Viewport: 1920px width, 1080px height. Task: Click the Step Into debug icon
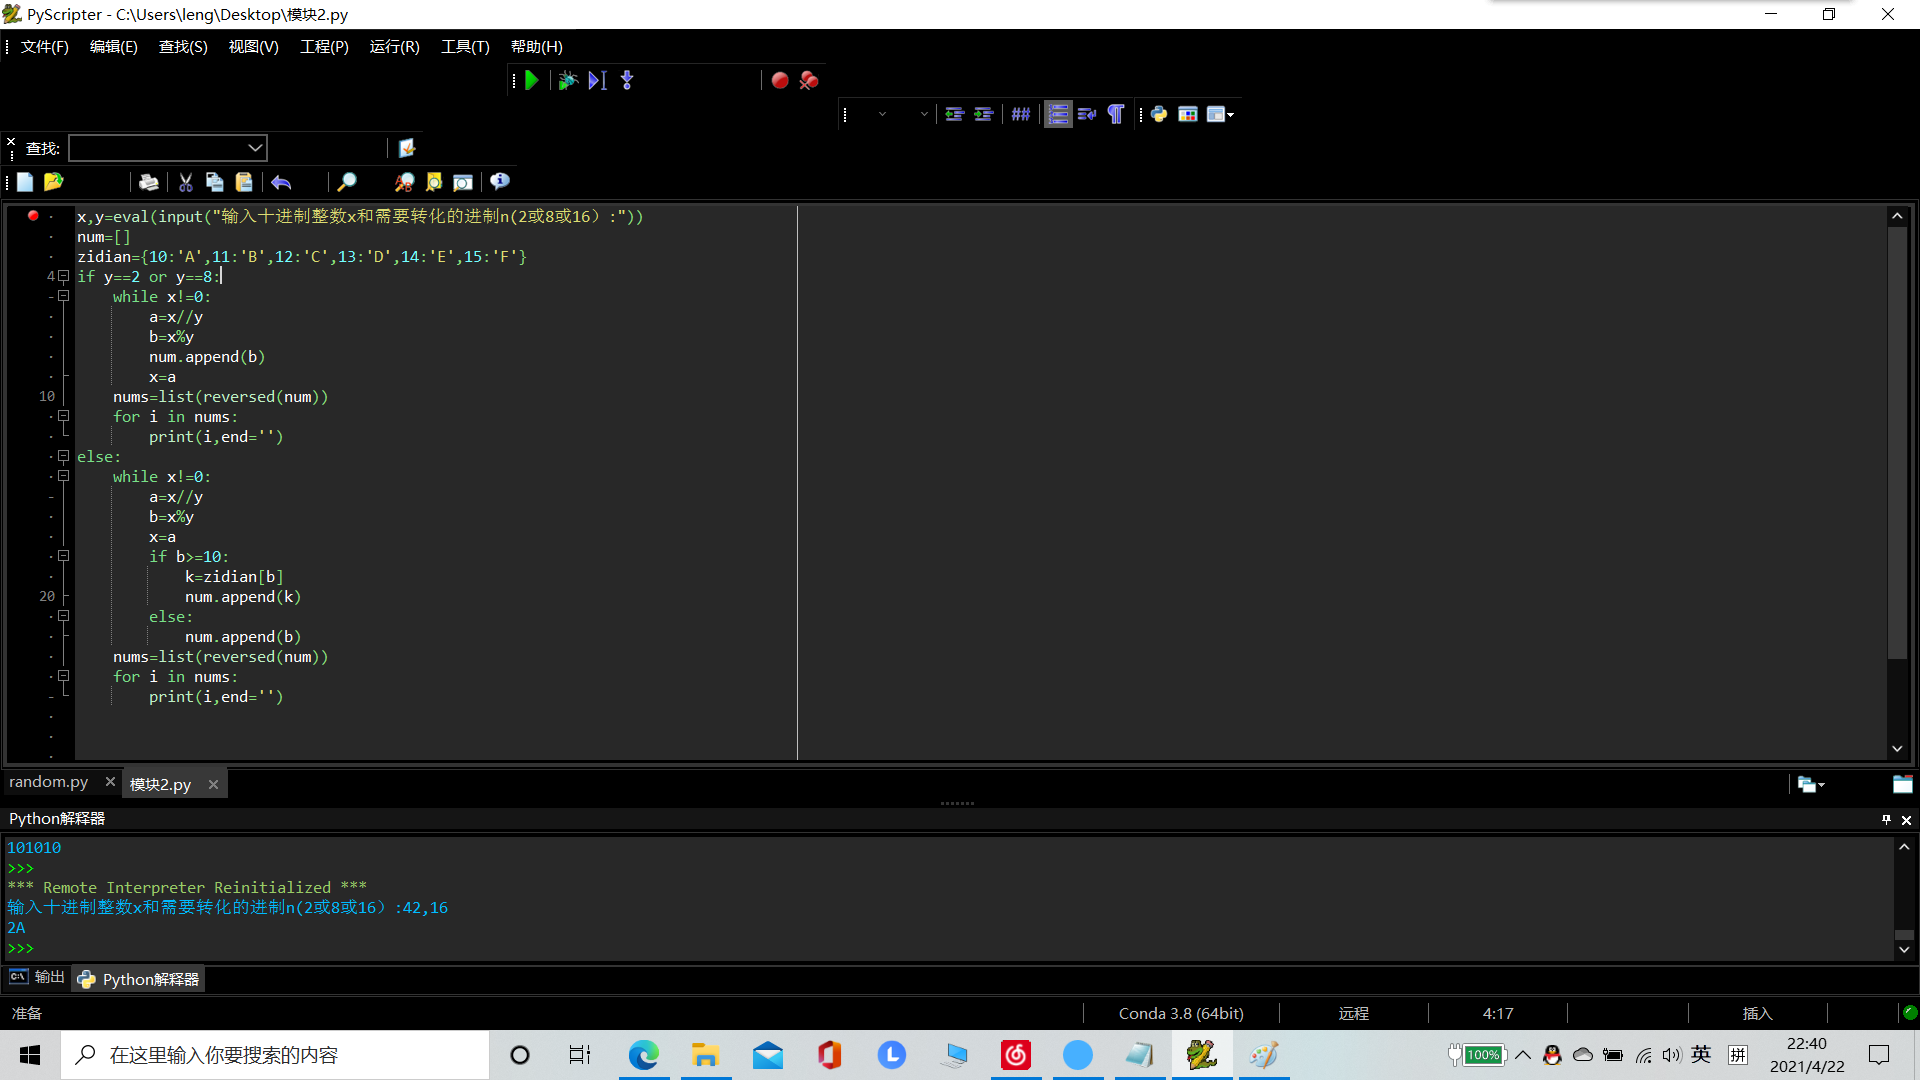(627, 80)
